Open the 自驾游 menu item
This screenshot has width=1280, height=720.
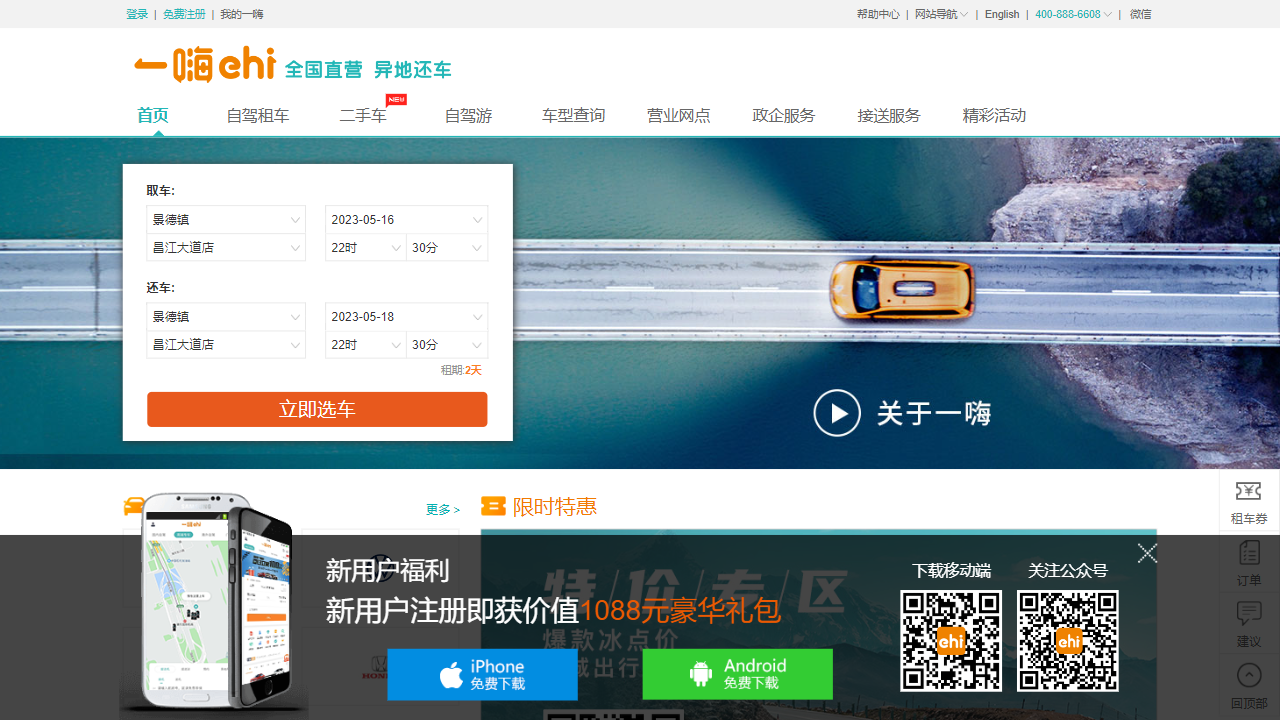[468, 116]
